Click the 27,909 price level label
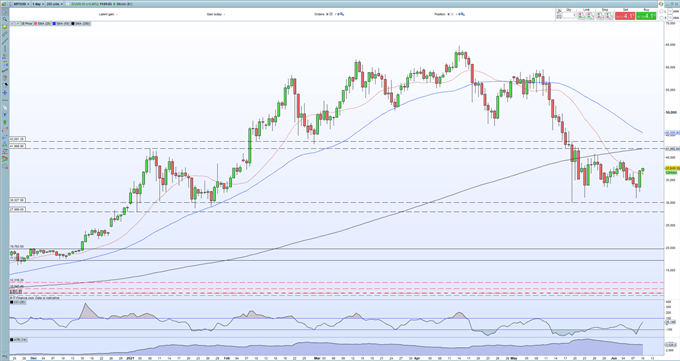 [x=17, y=209]
